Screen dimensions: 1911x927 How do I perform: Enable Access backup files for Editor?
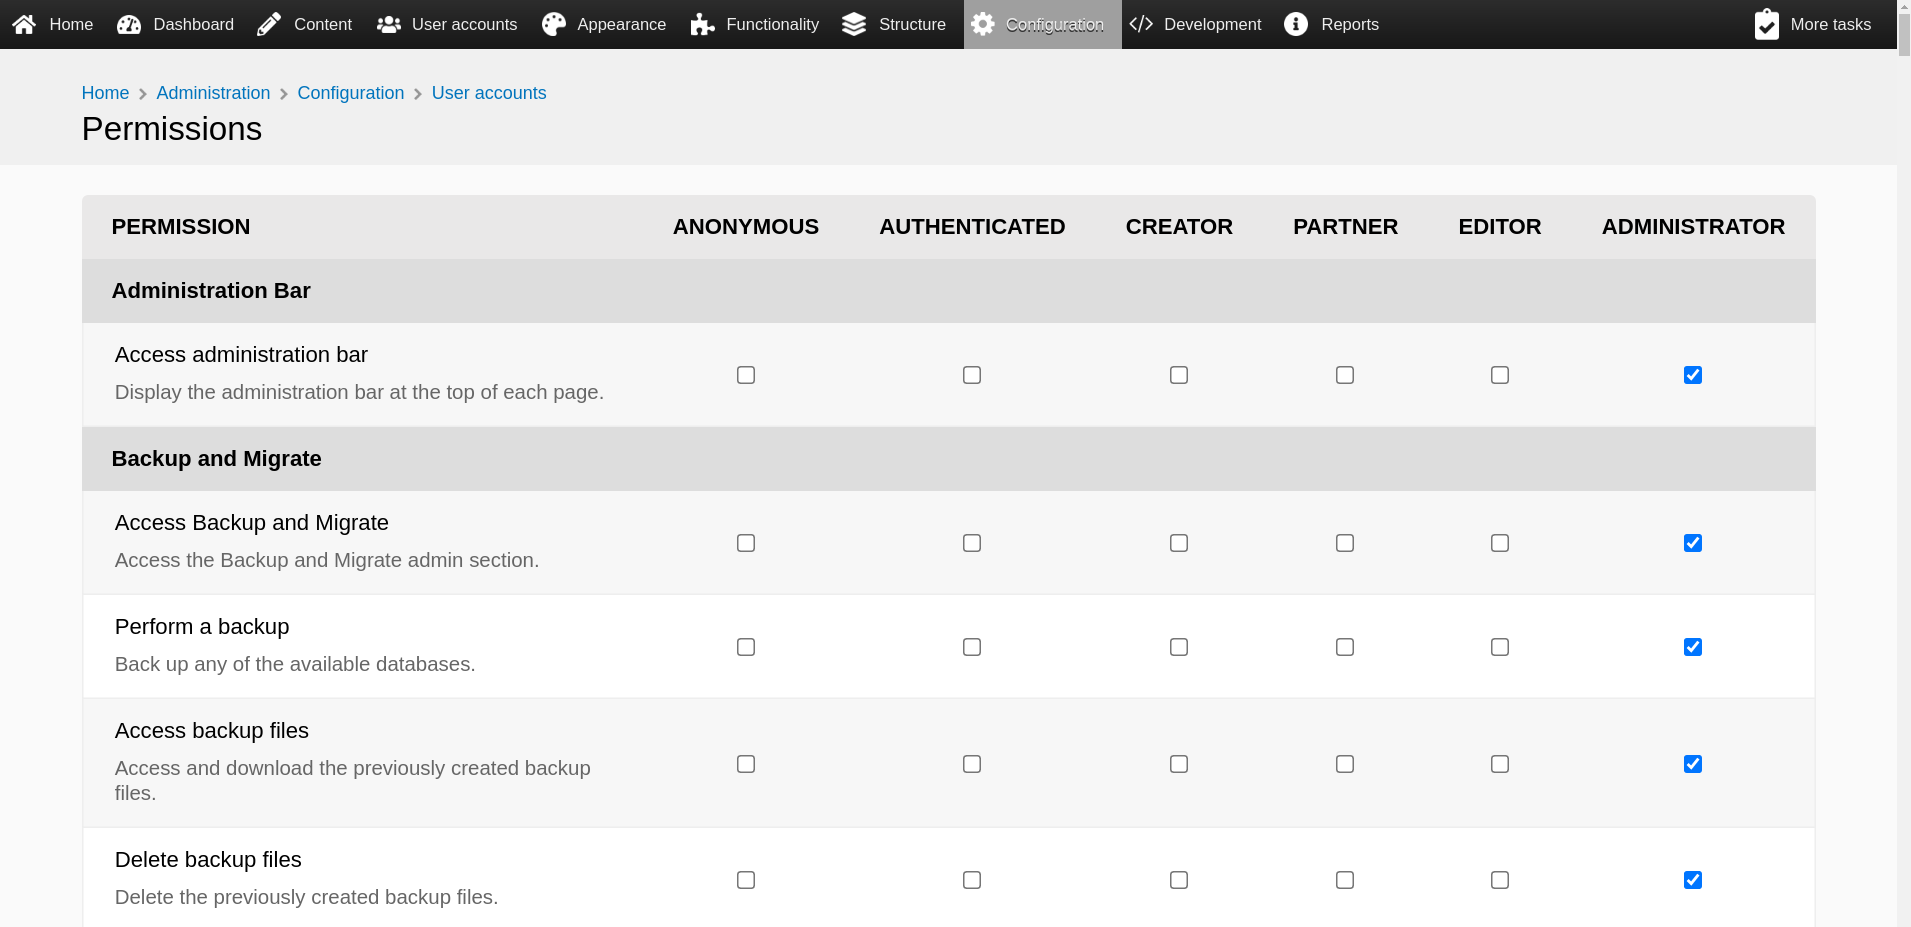[1500, 764]
